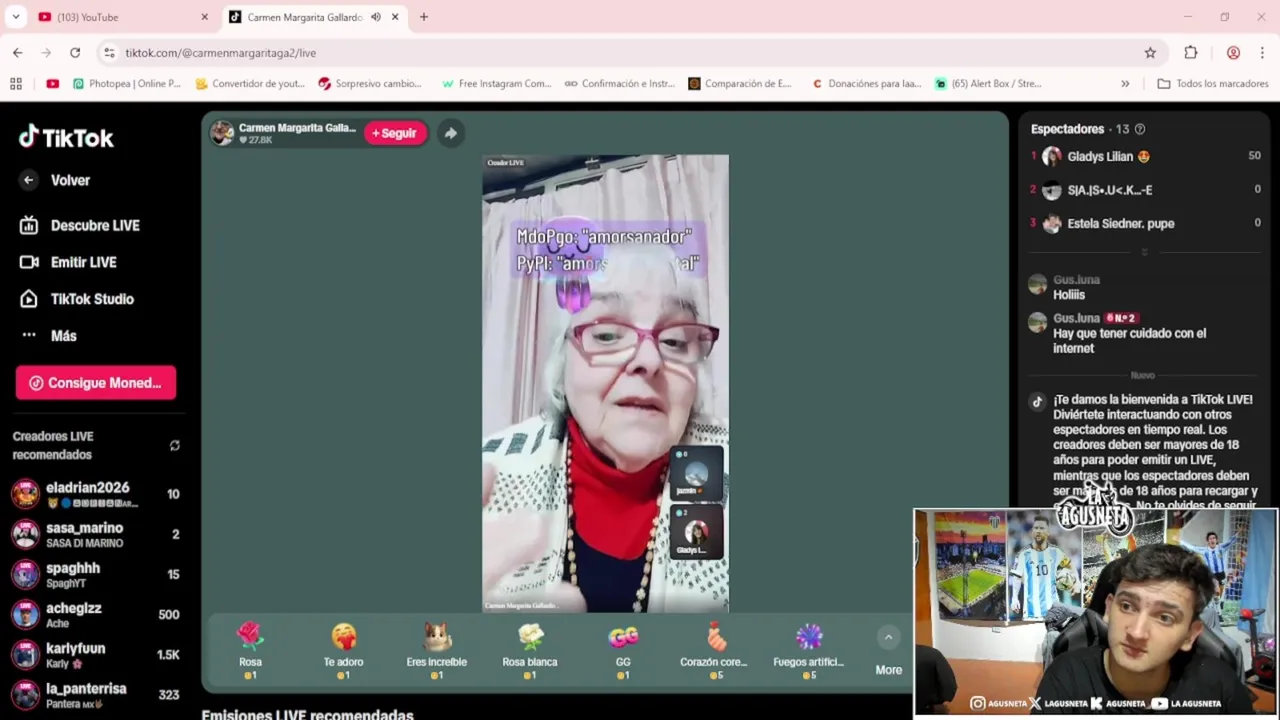Share the live stream
Screen dimensions: 1280x720
(x=451, y=133)
